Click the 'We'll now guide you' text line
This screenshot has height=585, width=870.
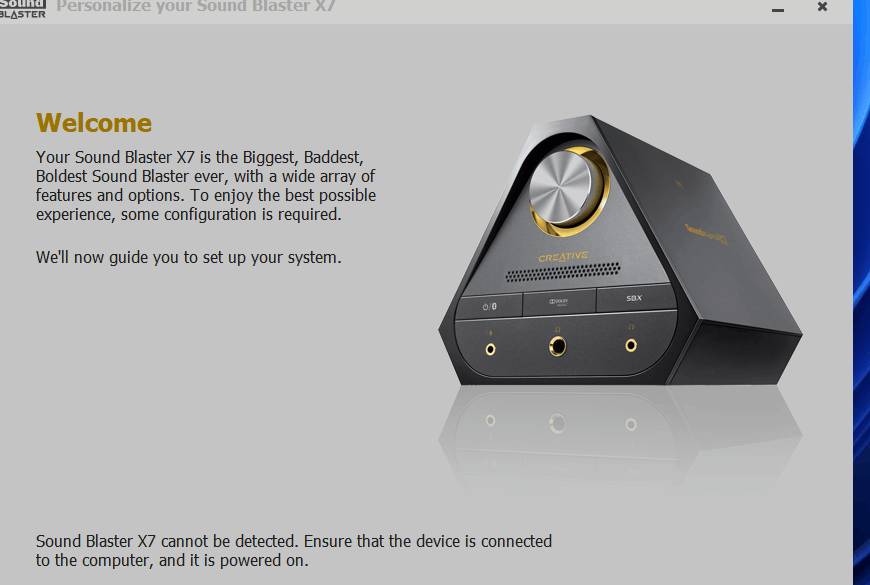point(189,258)
